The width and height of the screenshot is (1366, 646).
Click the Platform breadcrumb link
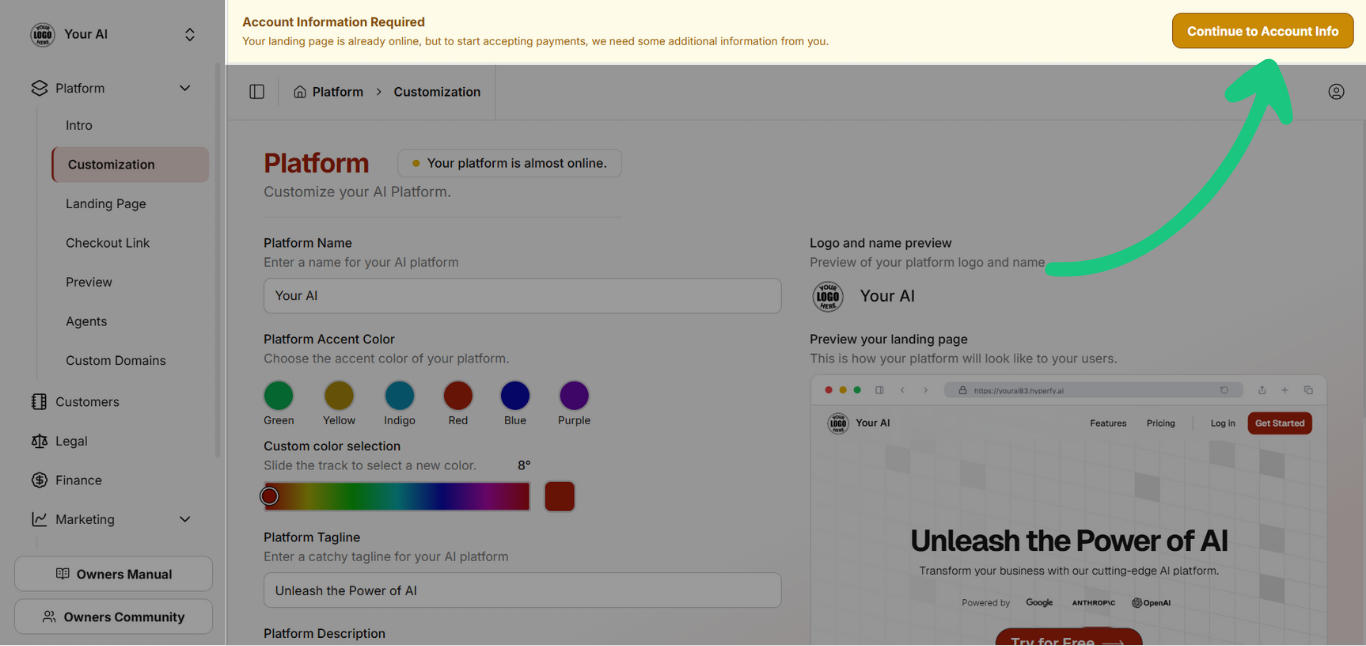(x=338, y=92)
